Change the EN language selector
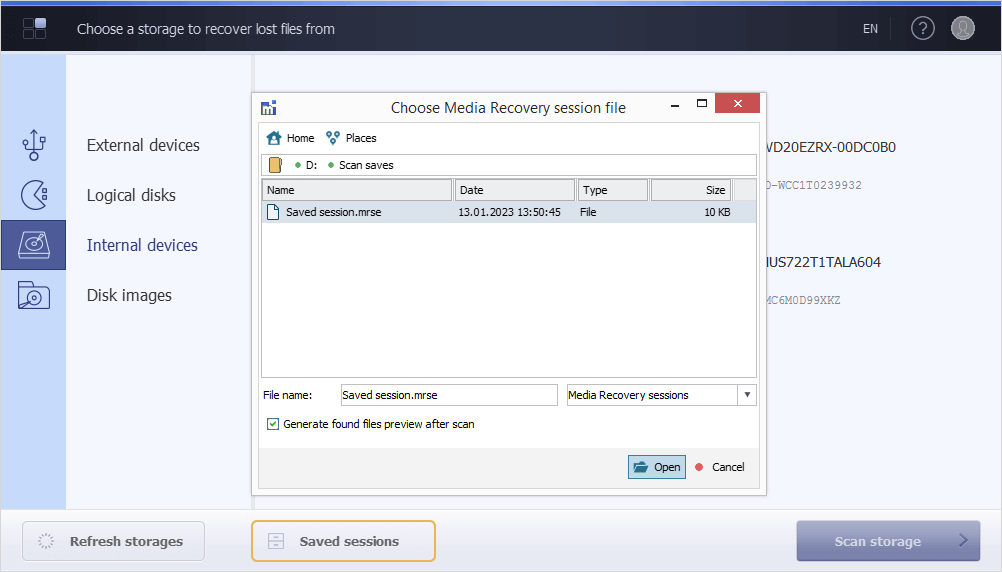This screenshot has height=572, width=1002. [870, 29]
